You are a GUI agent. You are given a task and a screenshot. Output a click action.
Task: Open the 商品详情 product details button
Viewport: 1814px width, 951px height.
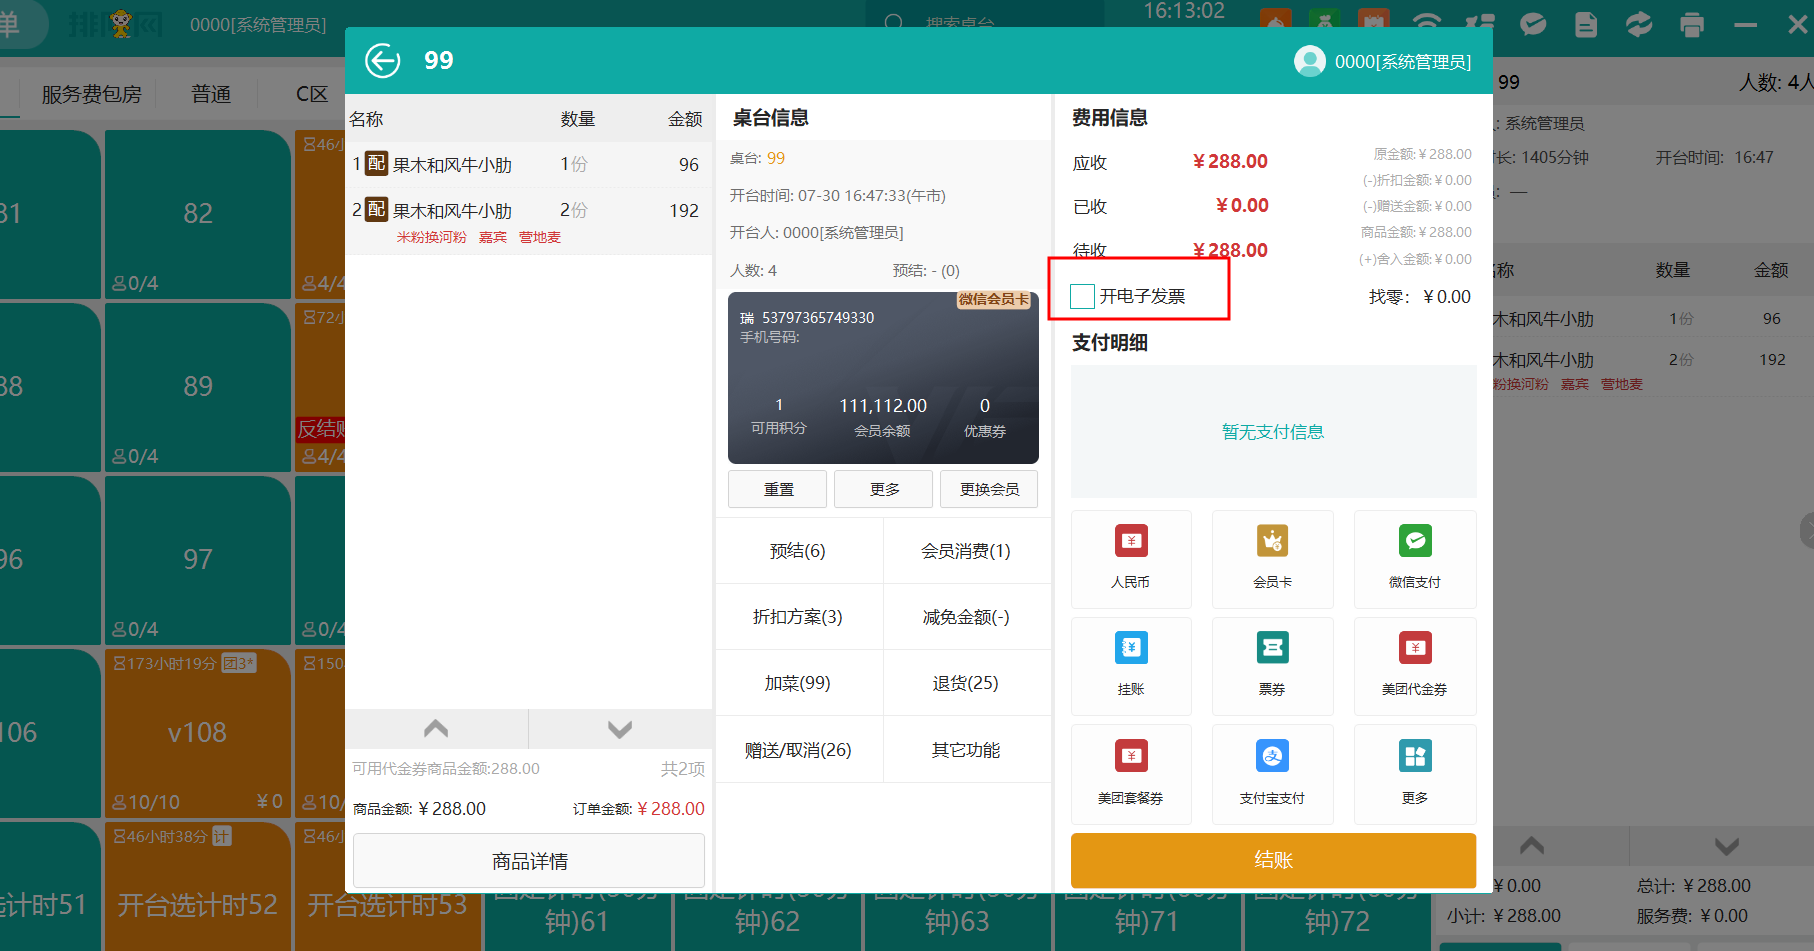pos(529,861)
